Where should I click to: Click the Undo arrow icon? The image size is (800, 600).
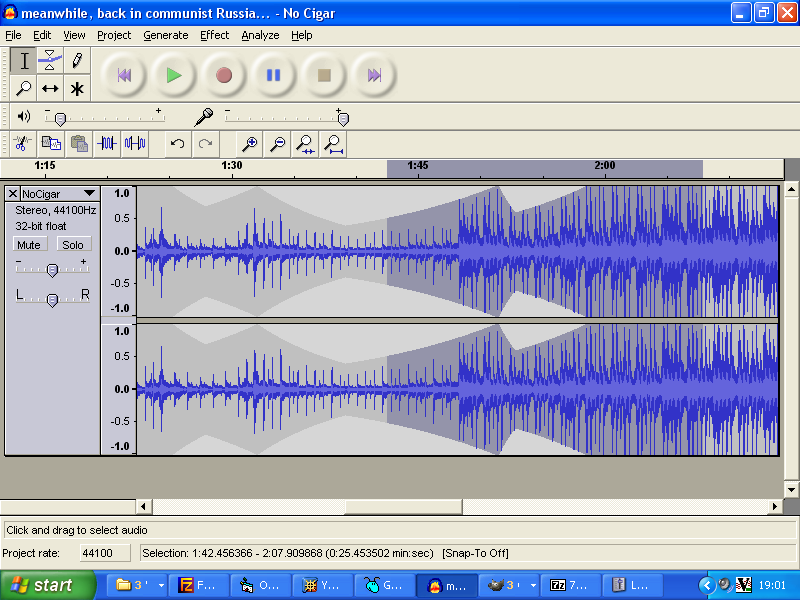[x=177, y=144]
